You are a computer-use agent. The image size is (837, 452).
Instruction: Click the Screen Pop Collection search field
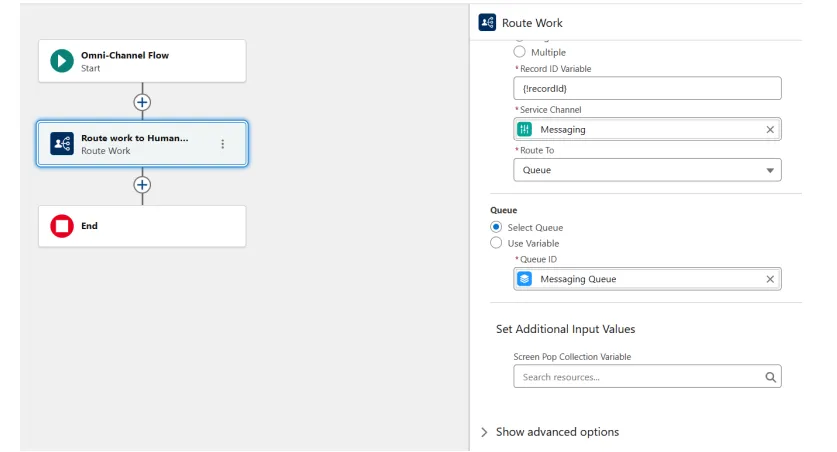637,377
